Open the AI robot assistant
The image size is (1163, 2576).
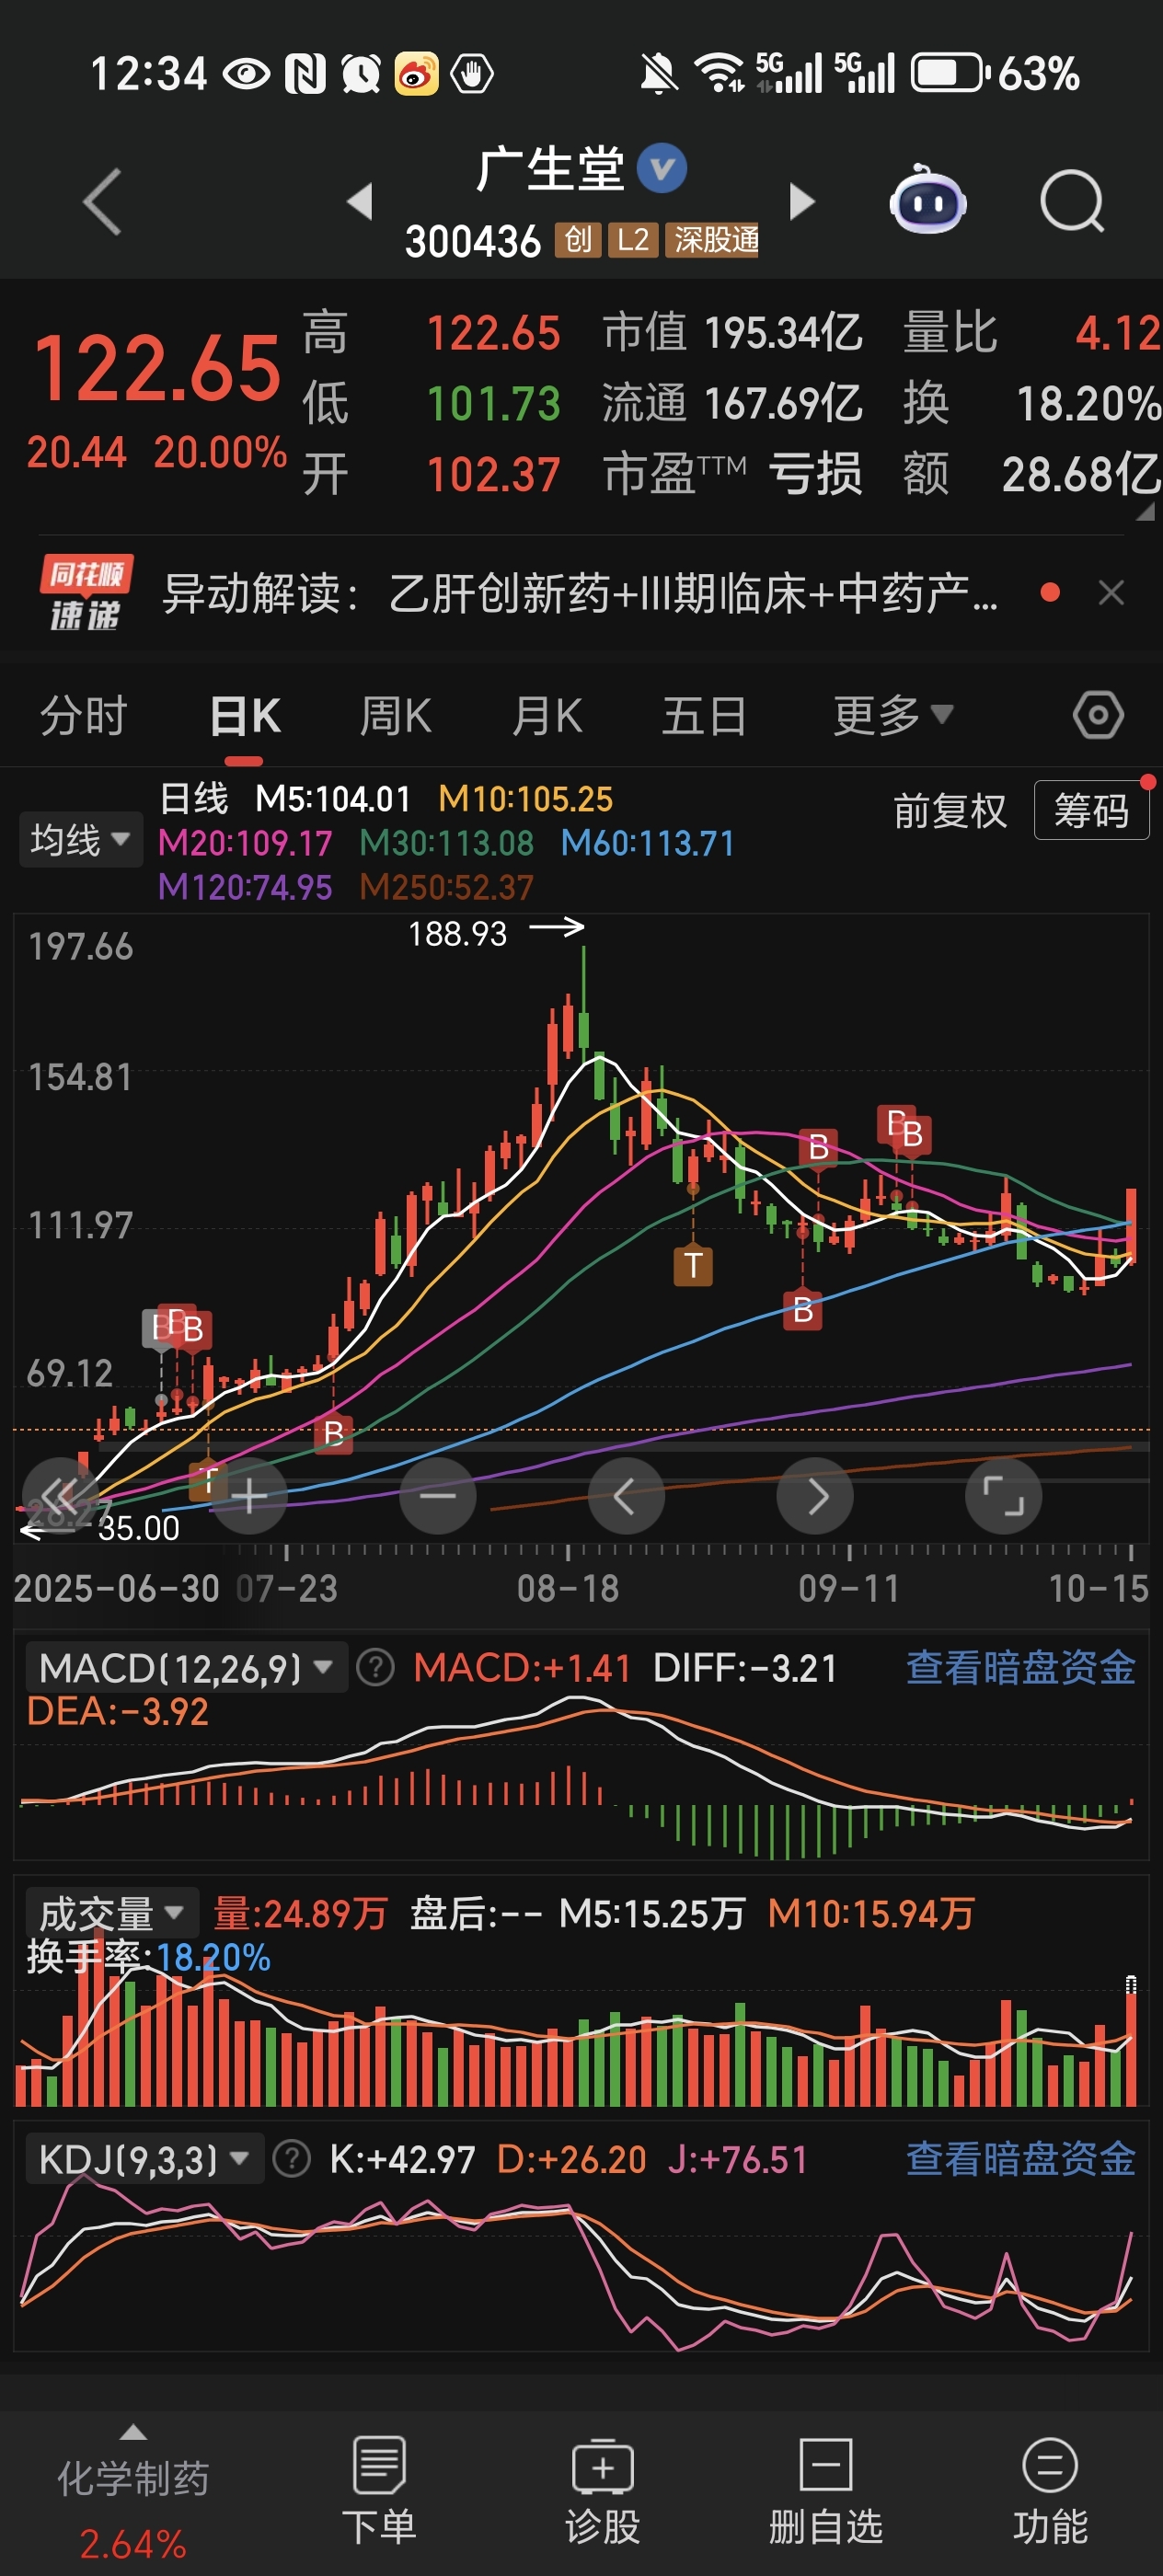coord(928,201)
